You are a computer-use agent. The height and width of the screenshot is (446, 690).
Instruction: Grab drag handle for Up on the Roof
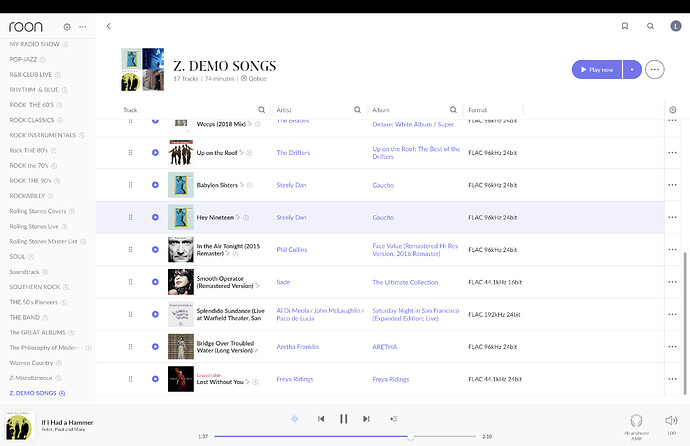tap(130, 153)
